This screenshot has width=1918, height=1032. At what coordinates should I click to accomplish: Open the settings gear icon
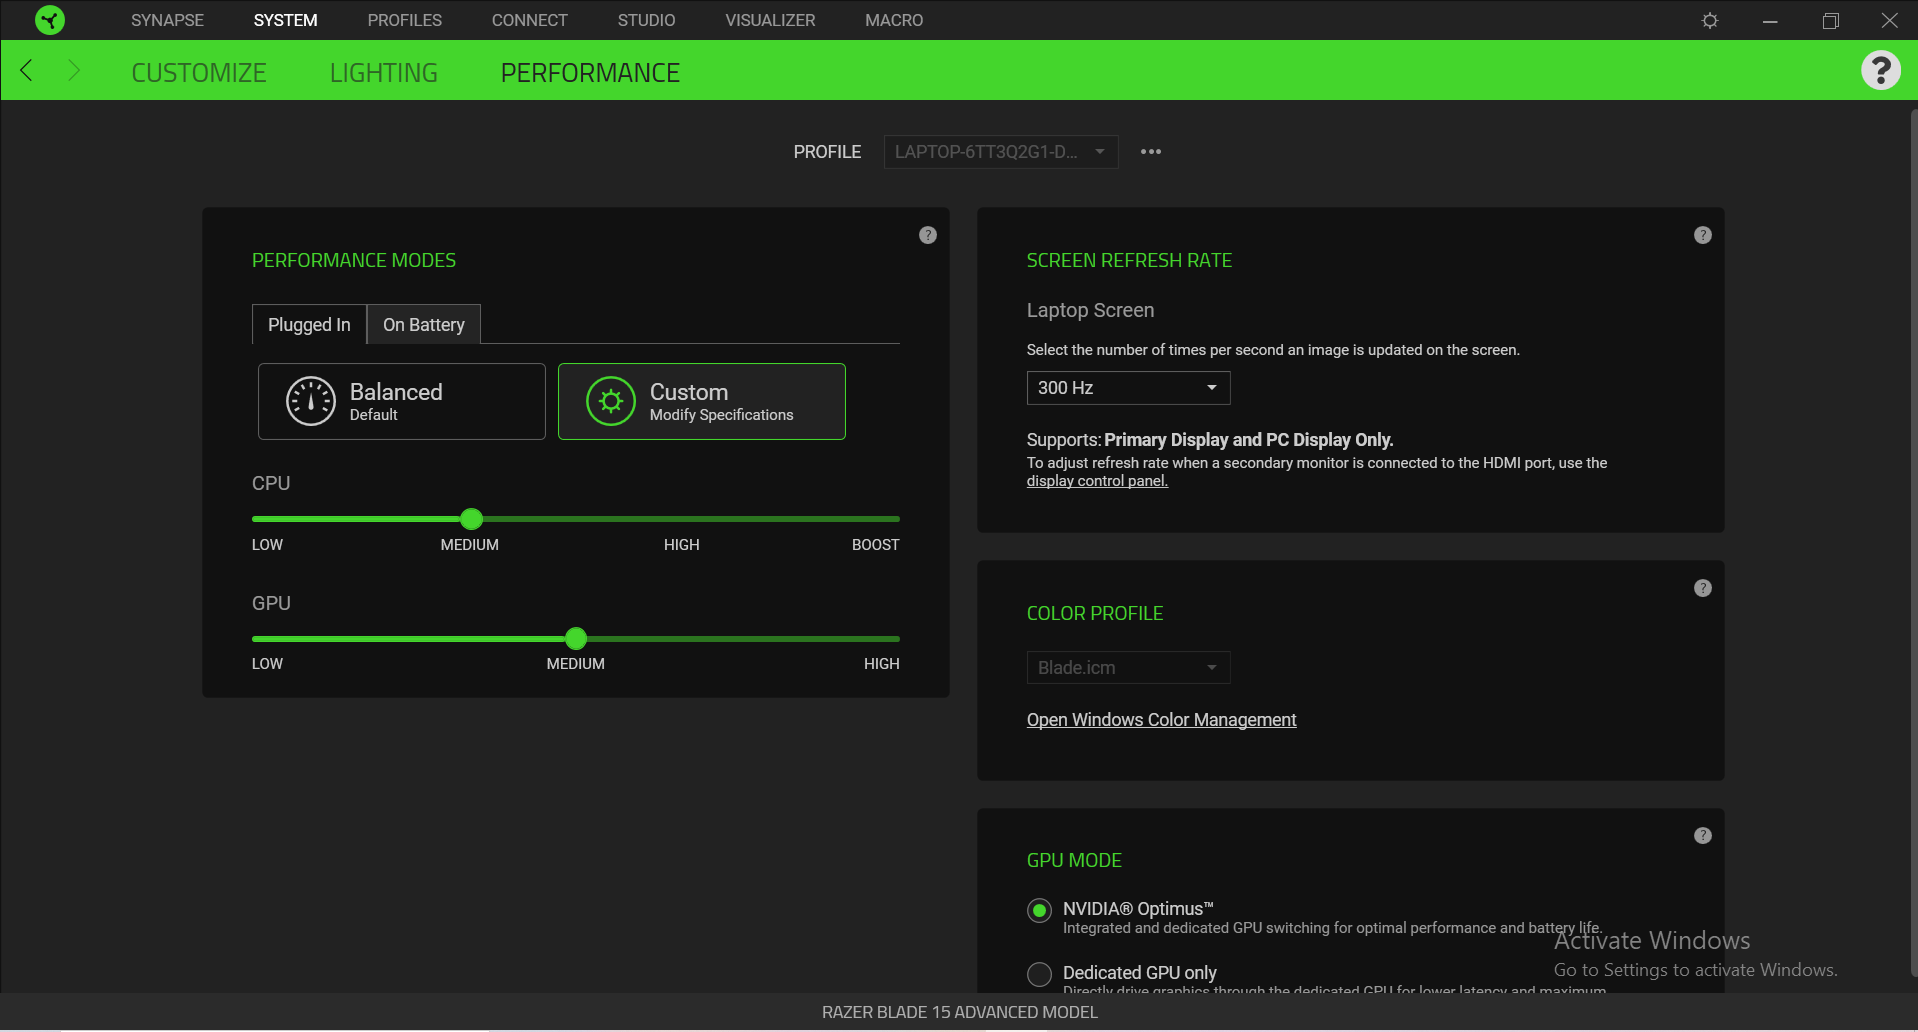pos(1710,20)
